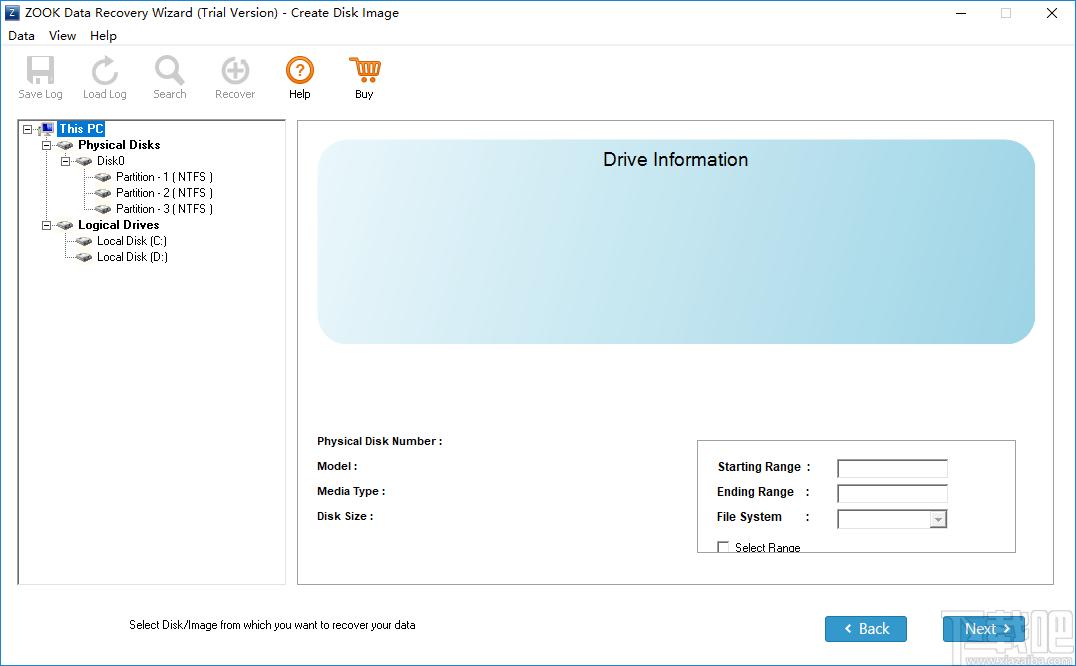This screenshot has width=1076, height=666.
Task: Minimize the ZOOK window
Action: pos(961,13)
